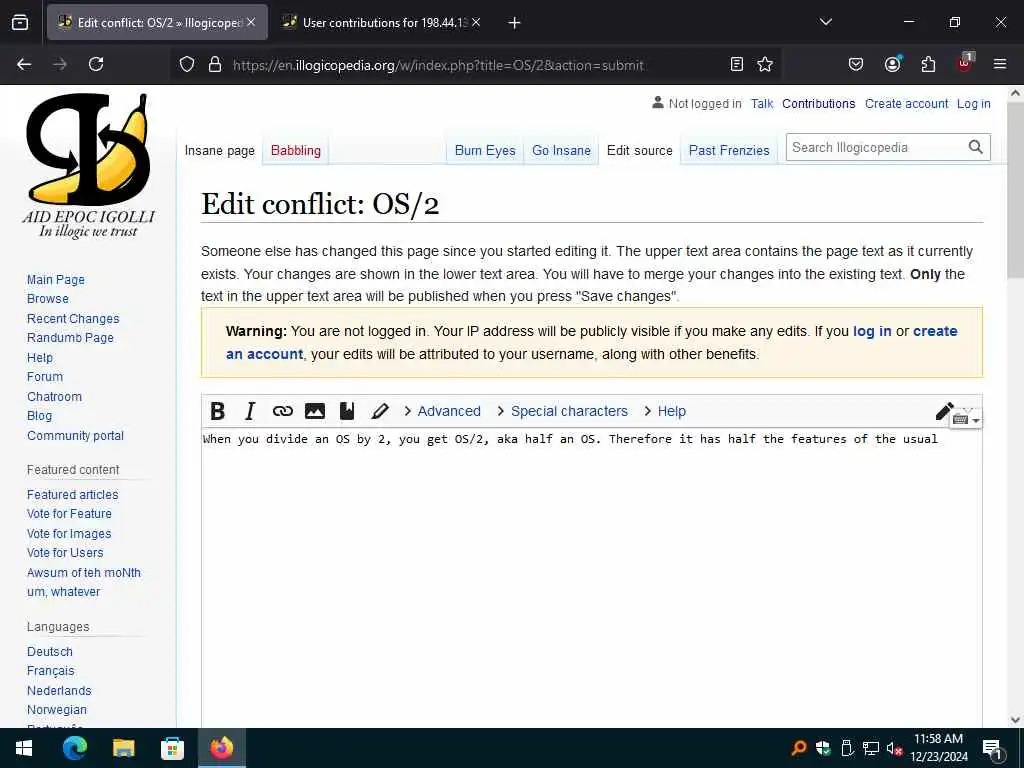Open the Contributions link
The height and width of the screenshot is (768, 1024).
point(818,103)
